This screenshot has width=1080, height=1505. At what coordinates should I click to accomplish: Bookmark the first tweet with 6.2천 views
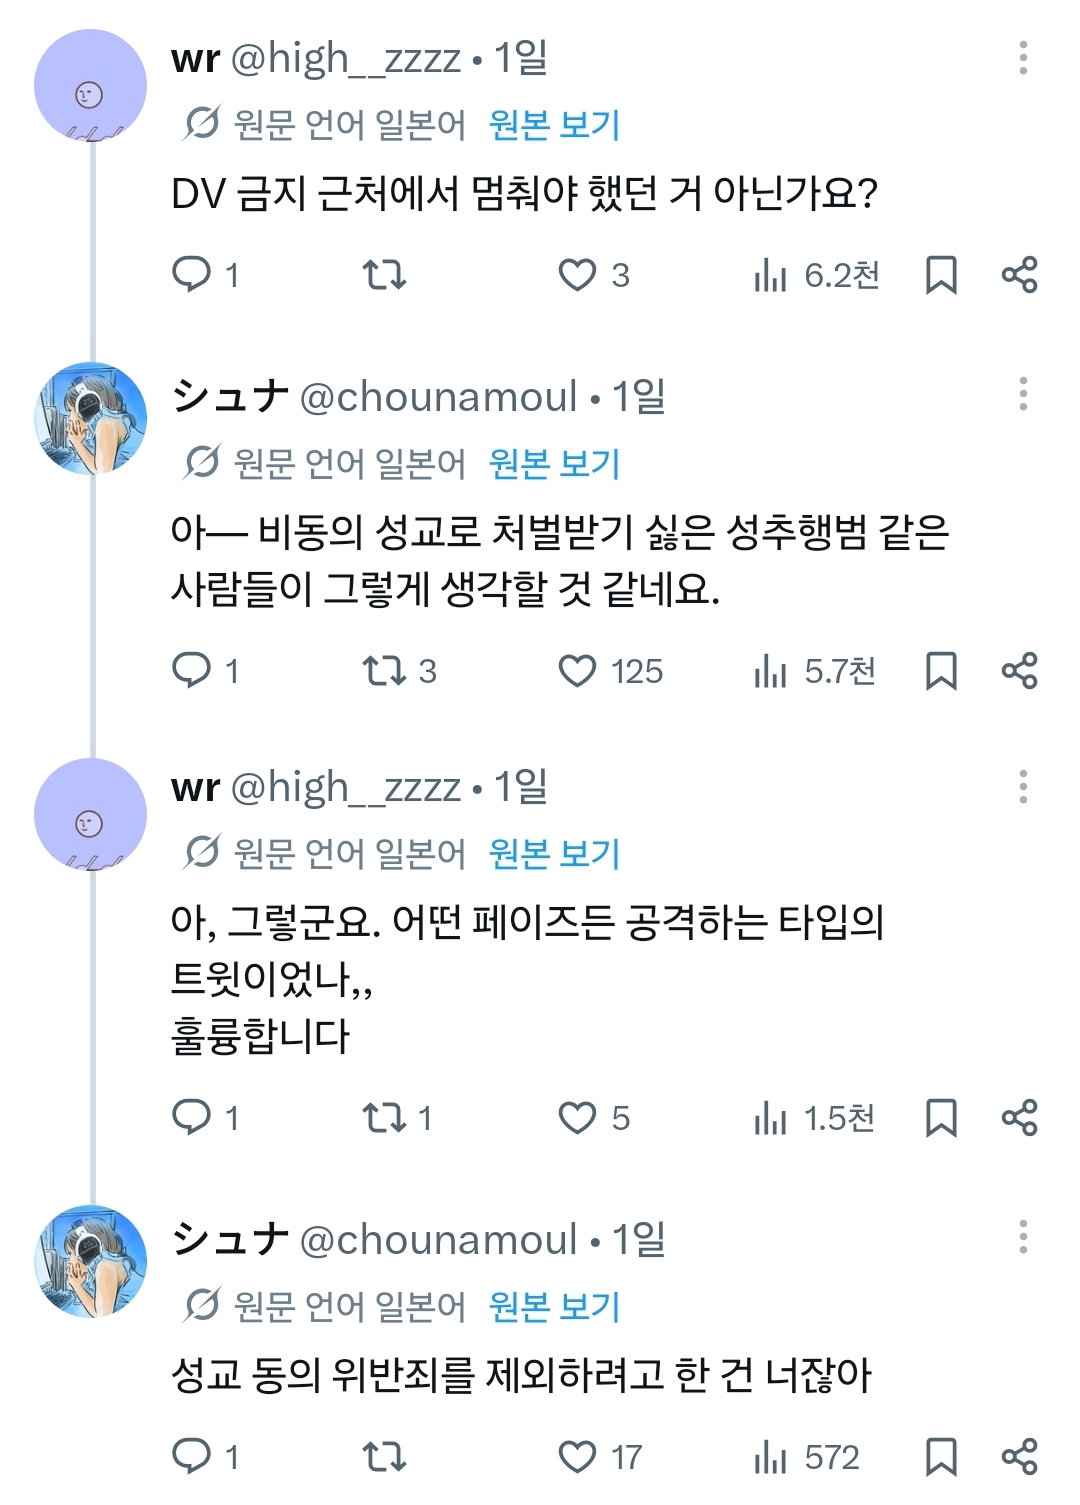point(941,274)
